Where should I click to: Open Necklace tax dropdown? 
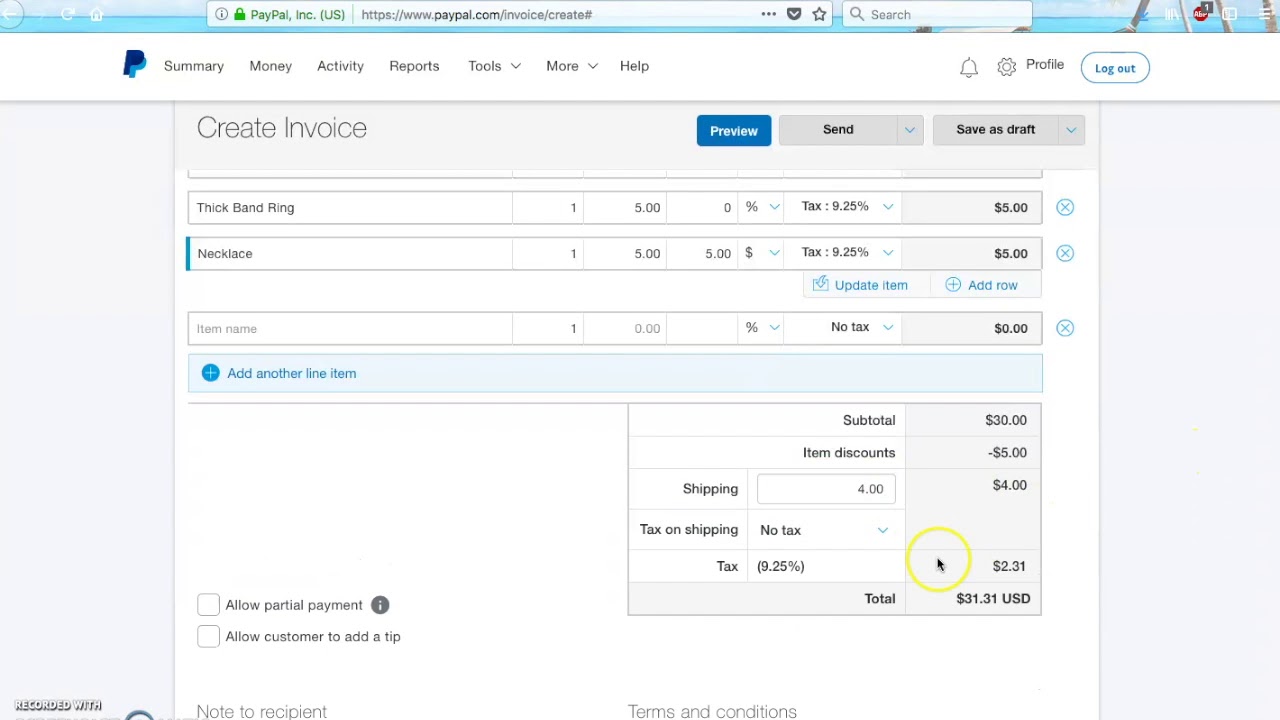click(x=843, y=253)
